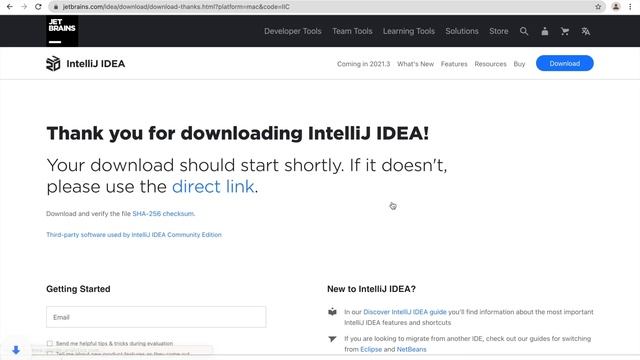640x360 pixels.
Task: Click the browser forward arrow
Action: [x=24, y=7]
